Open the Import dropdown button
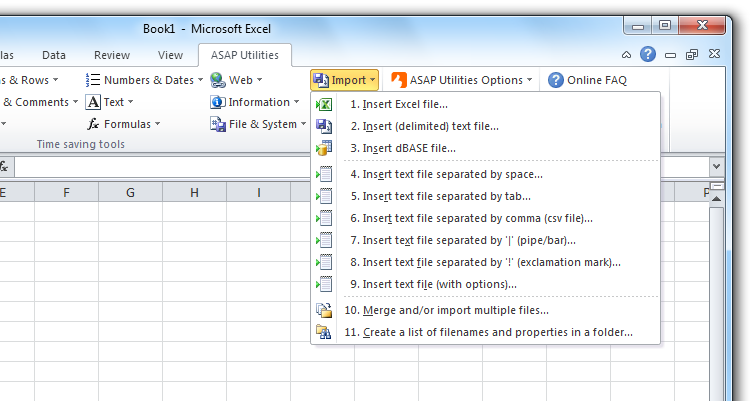Screen dimensions: 750x401 [x=344, y=80]
